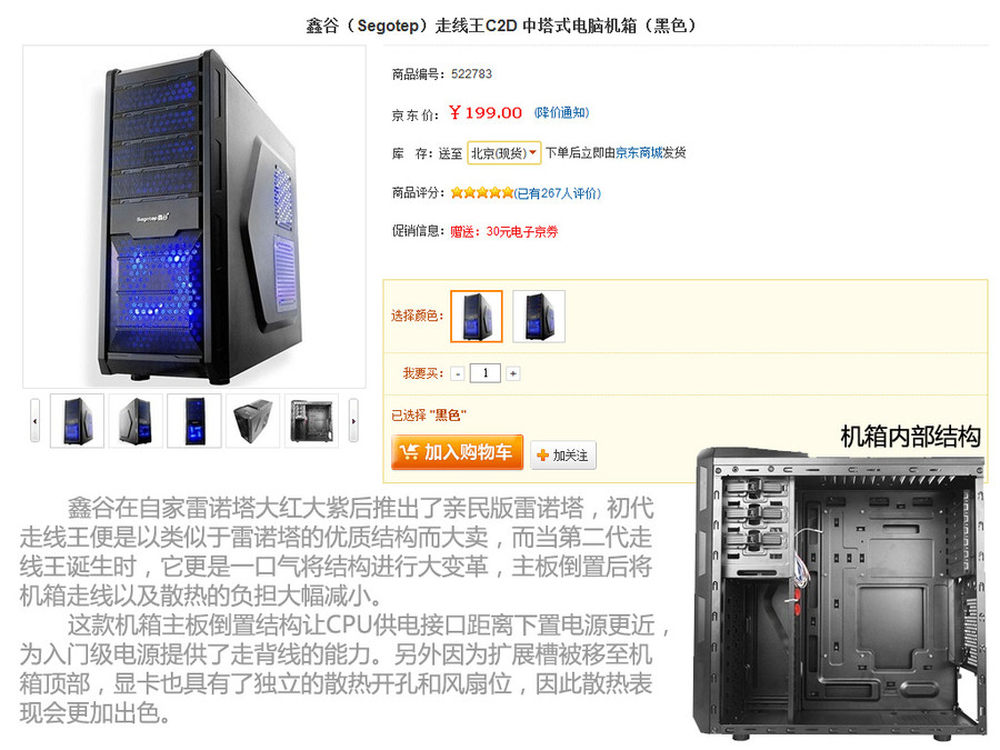Follow the 京东商城 link
Viewport: 1000px width, 750px height.
(639, 152)
